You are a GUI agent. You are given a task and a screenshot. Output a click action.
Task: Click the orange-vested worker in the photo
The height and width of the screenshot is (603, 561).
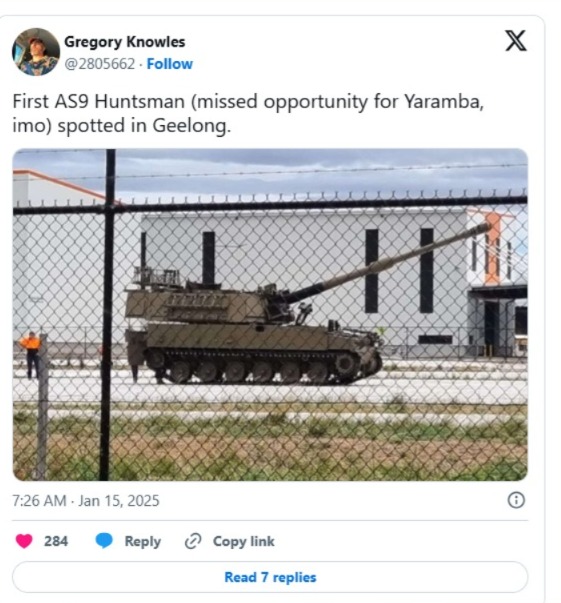tap(31, 355)
